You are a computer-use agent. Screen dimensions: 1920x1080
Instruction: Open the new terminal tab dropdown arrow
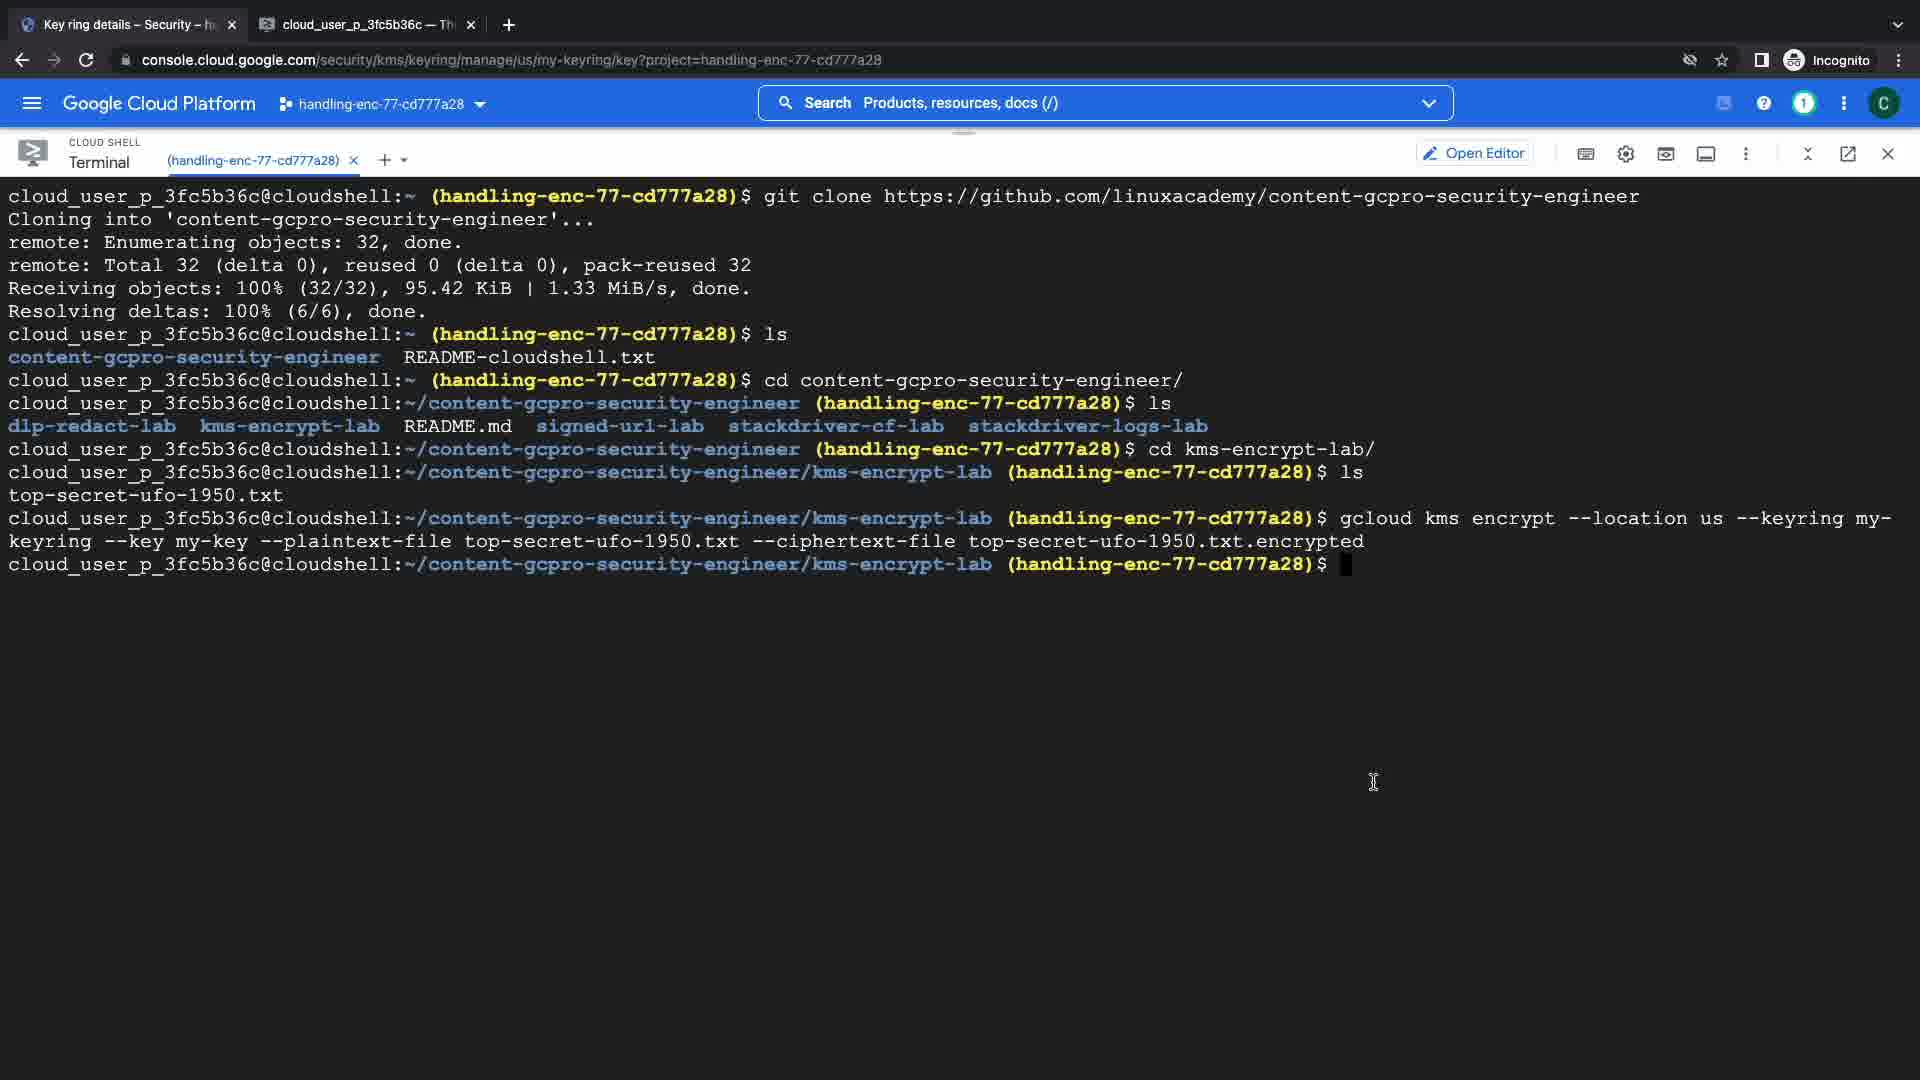point(404,160)
